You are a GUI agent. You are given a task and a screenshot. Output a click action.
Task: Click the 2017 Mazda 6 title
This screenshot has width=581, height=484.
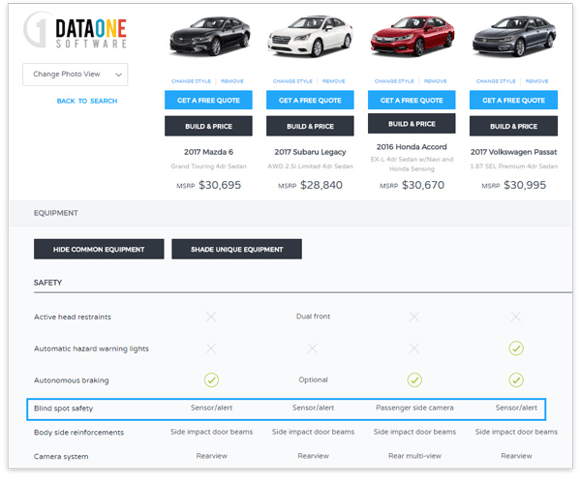pyautogui.click(x=209, y=152)
